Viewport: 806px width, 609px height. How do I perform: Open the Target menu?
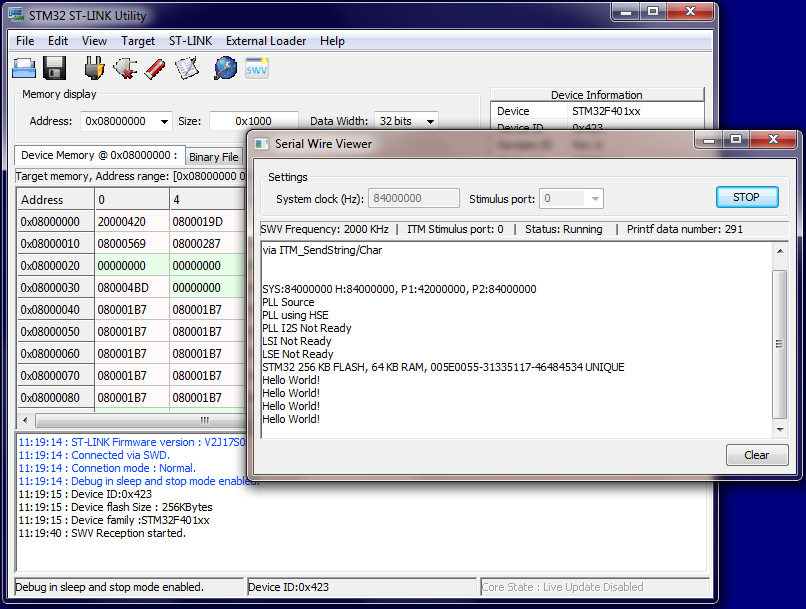[138, 41]
